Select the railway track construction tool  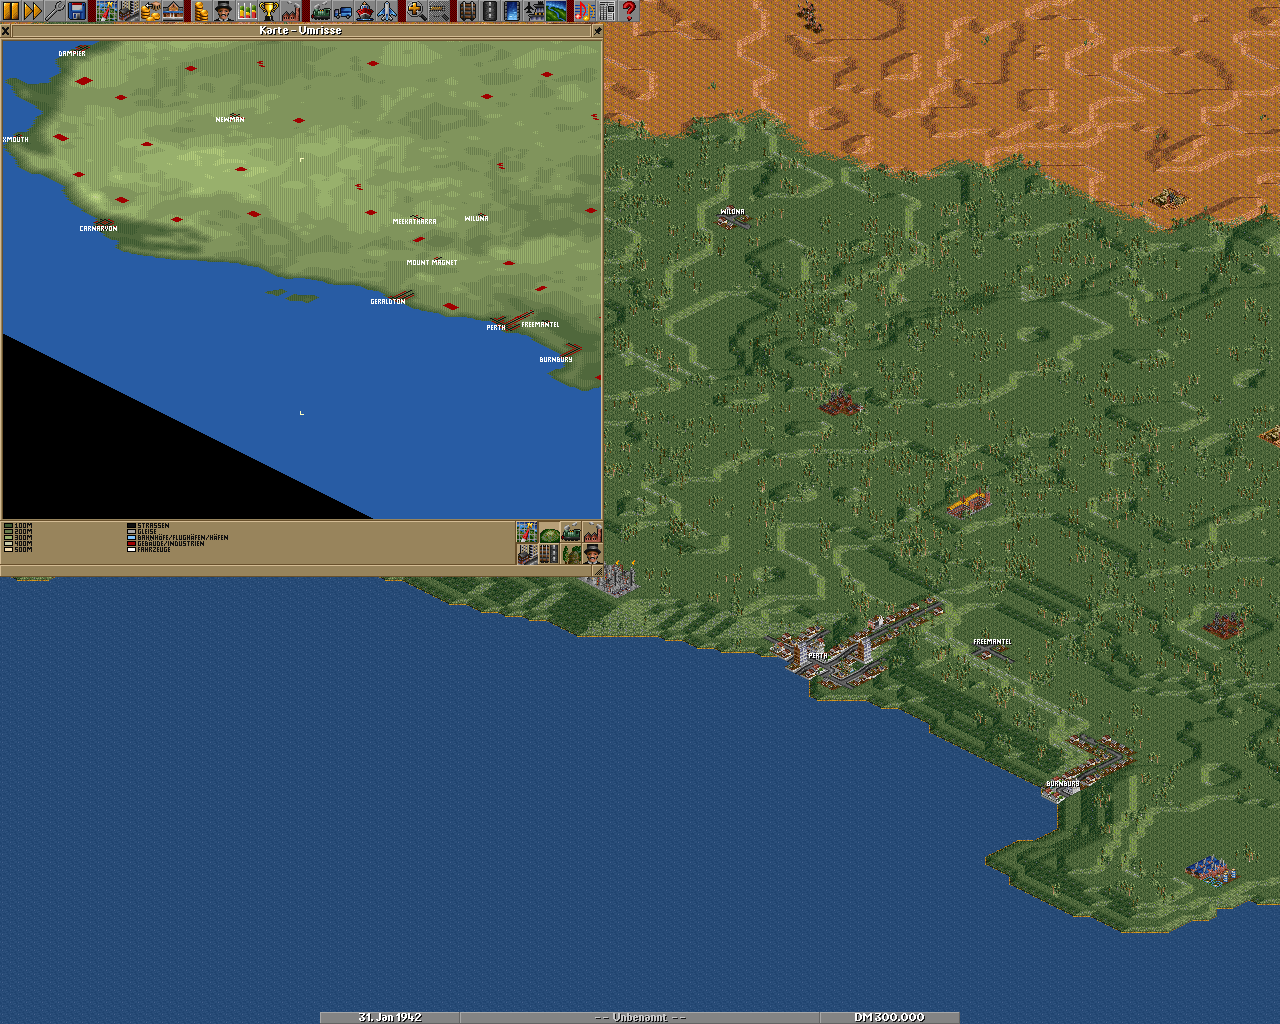(x=467, y=11)
